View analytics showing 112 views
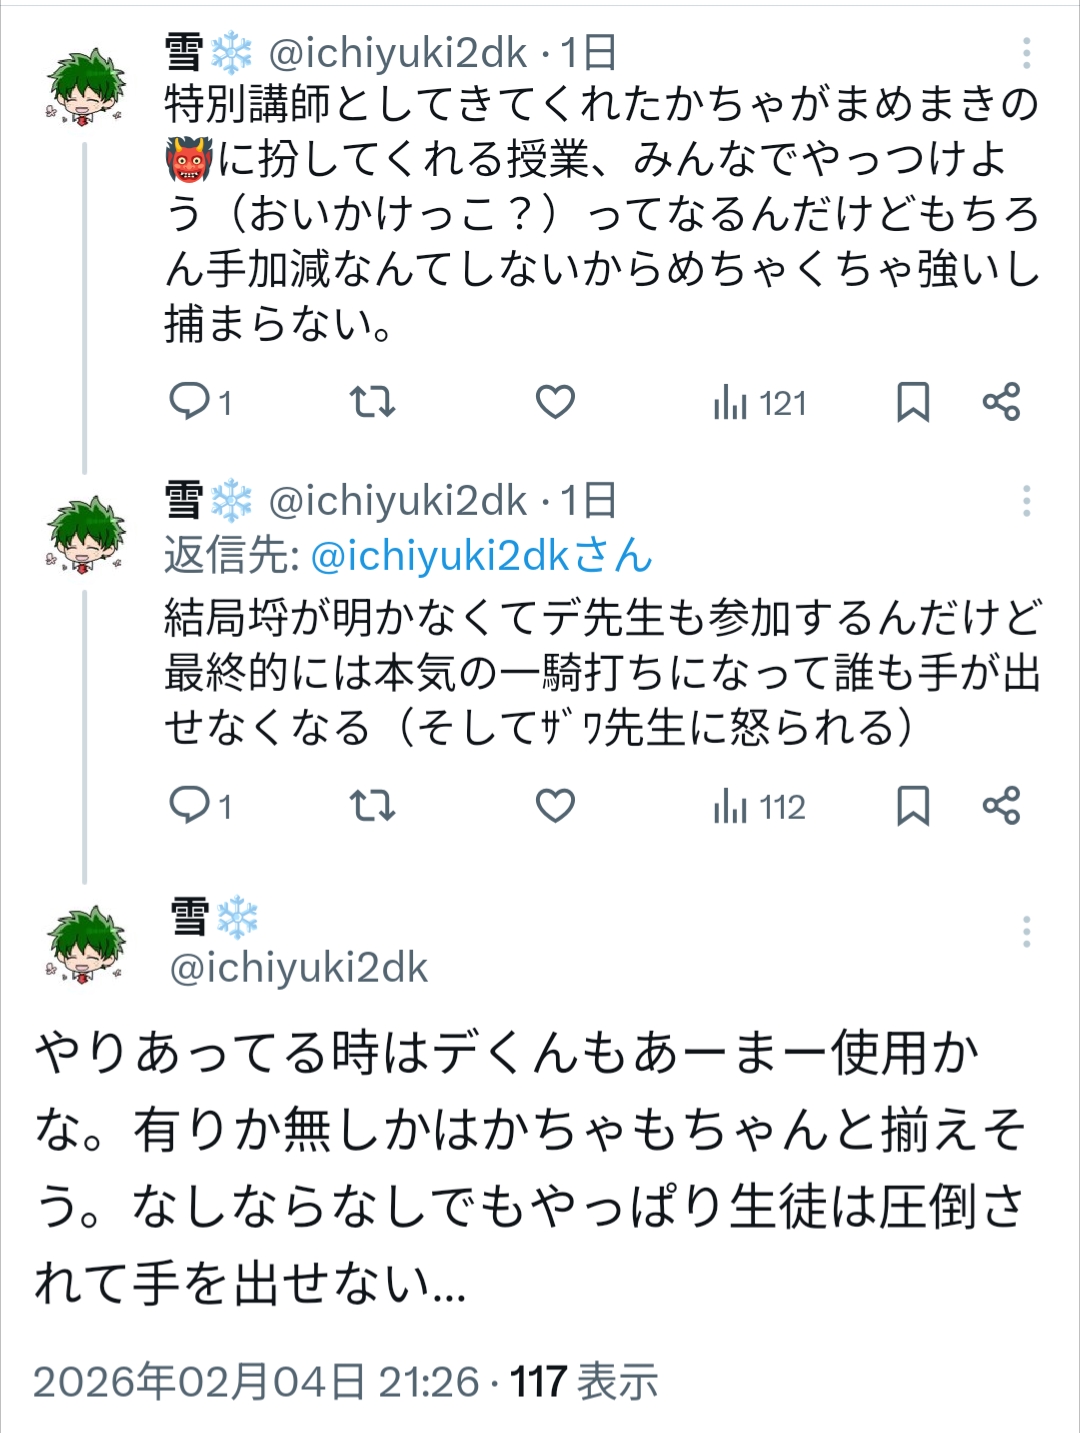The width and height of the screenshot is (1080, 1433). (759, 806)
